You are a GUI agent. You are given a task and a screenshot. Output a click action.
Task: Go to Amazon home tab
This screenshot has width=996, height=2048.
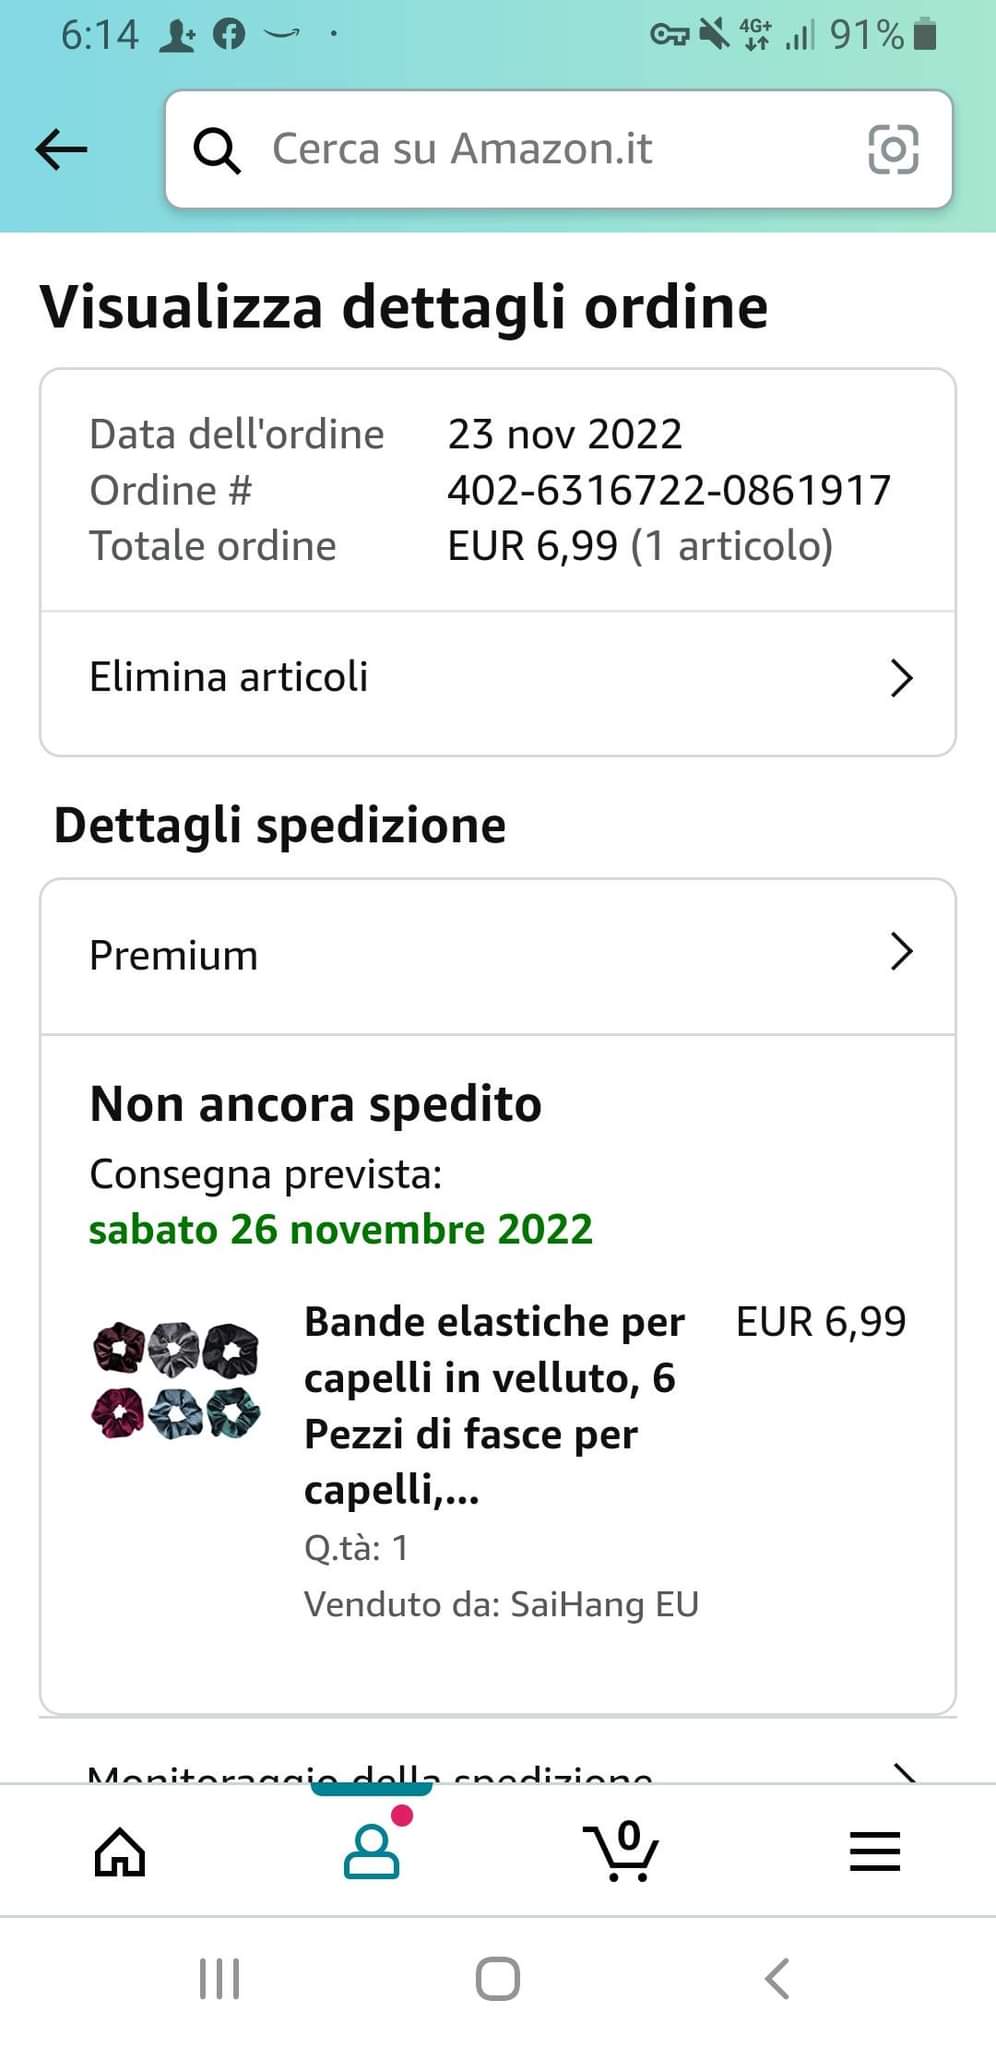click(120, 1851)
